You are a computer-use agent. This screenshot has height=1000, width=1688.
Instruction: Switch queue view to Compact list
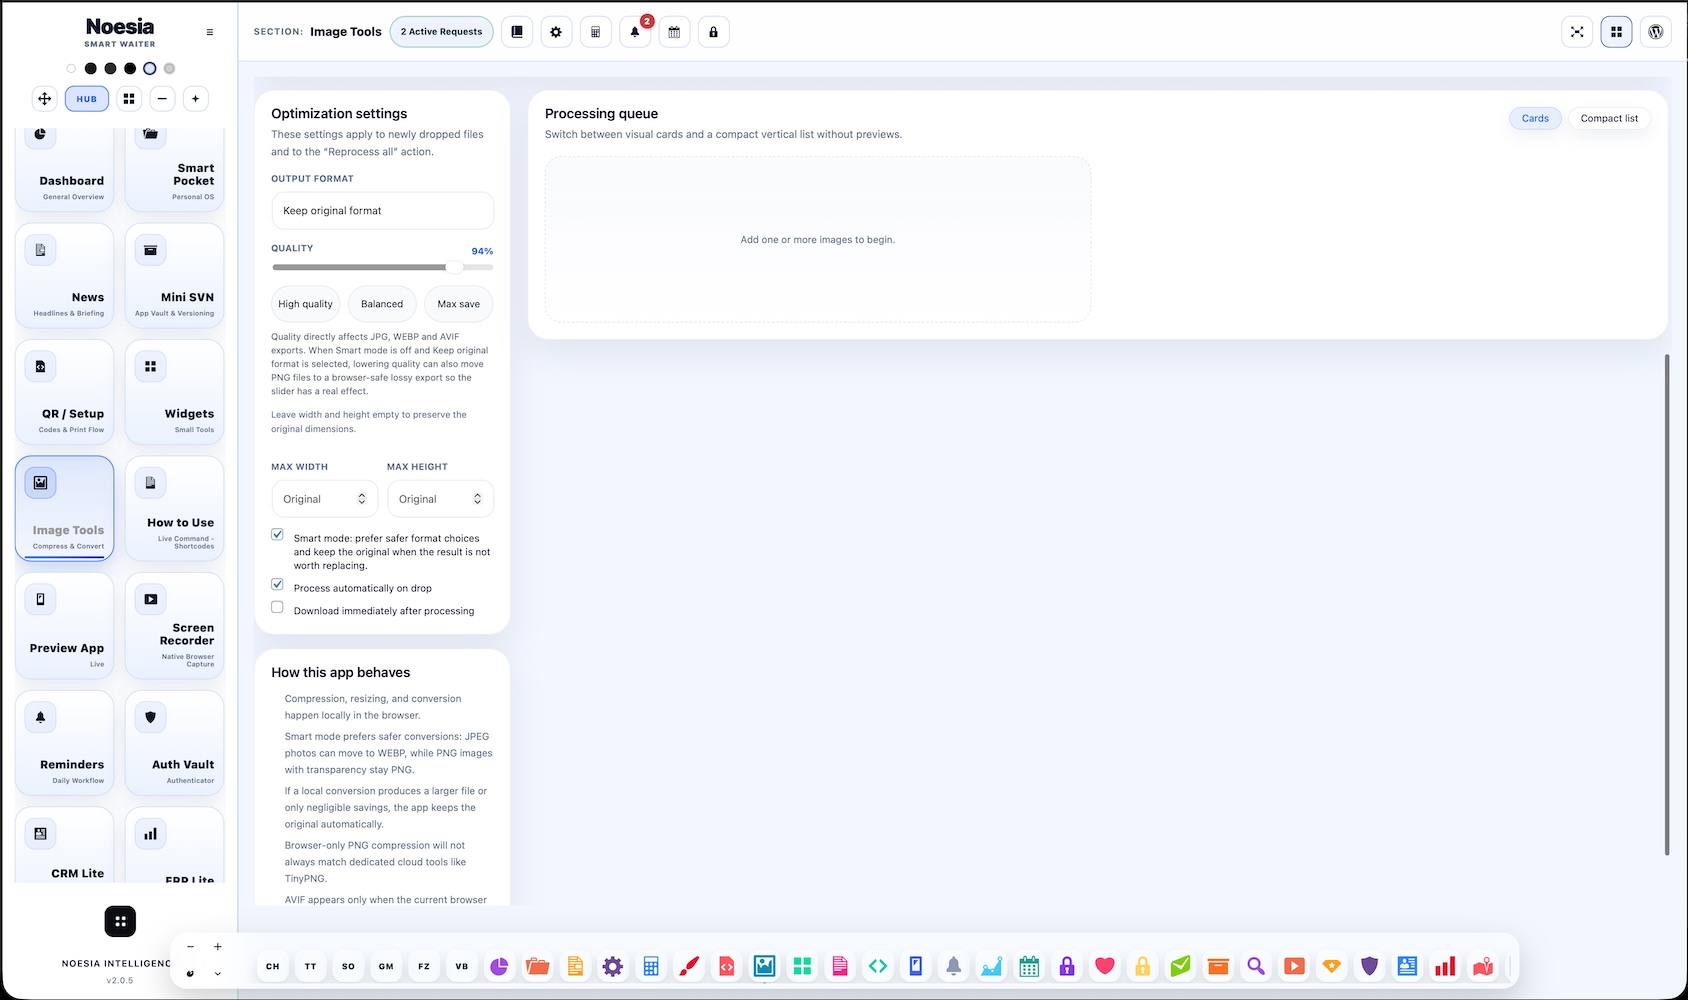(x=1609, y=118)
